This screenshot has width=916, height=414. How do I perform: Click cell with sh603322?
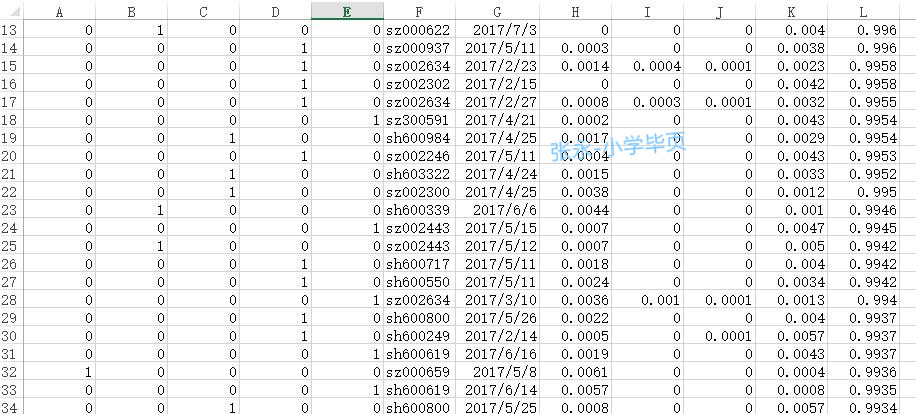click(419, 174)
